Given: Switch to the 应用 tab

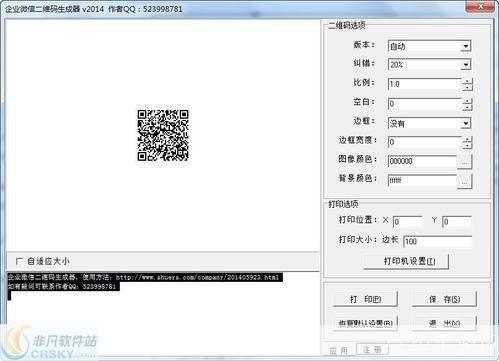Looking at the screenshot, I should point(338,350).
